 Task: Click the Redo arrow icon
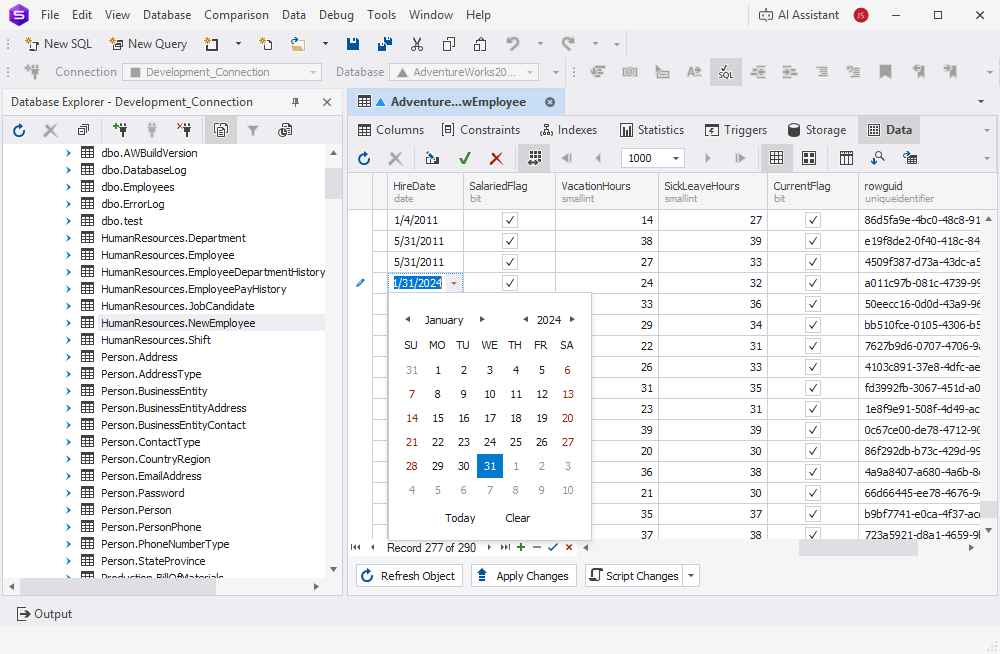(x=568, y=44)
